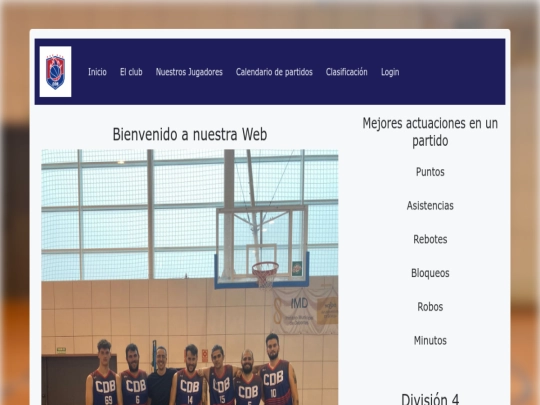Select the Puntos stat category
This screenshot has height=405, width=540.
[x=430, y=172]
